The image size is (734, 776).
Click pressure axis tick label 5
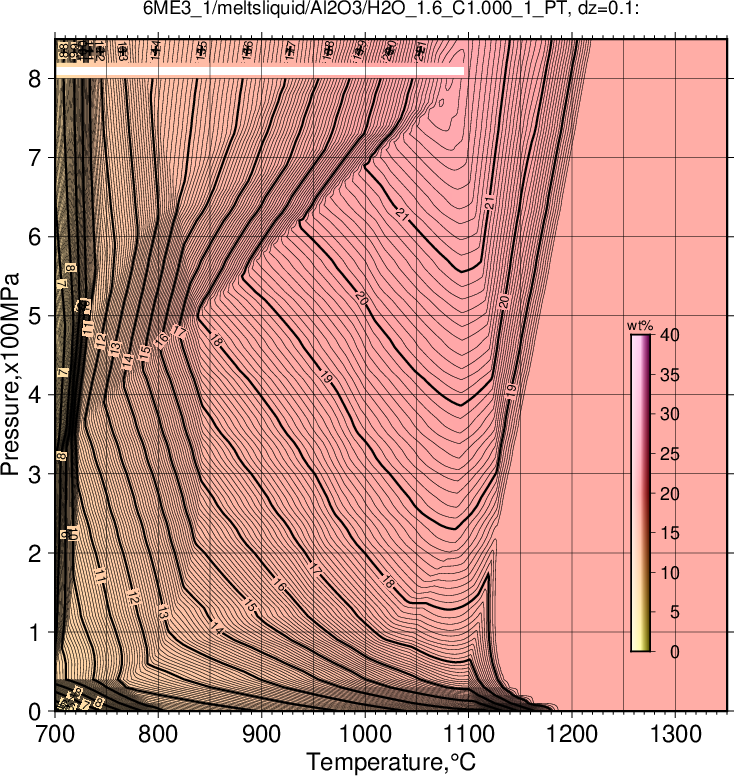point(35,316)
